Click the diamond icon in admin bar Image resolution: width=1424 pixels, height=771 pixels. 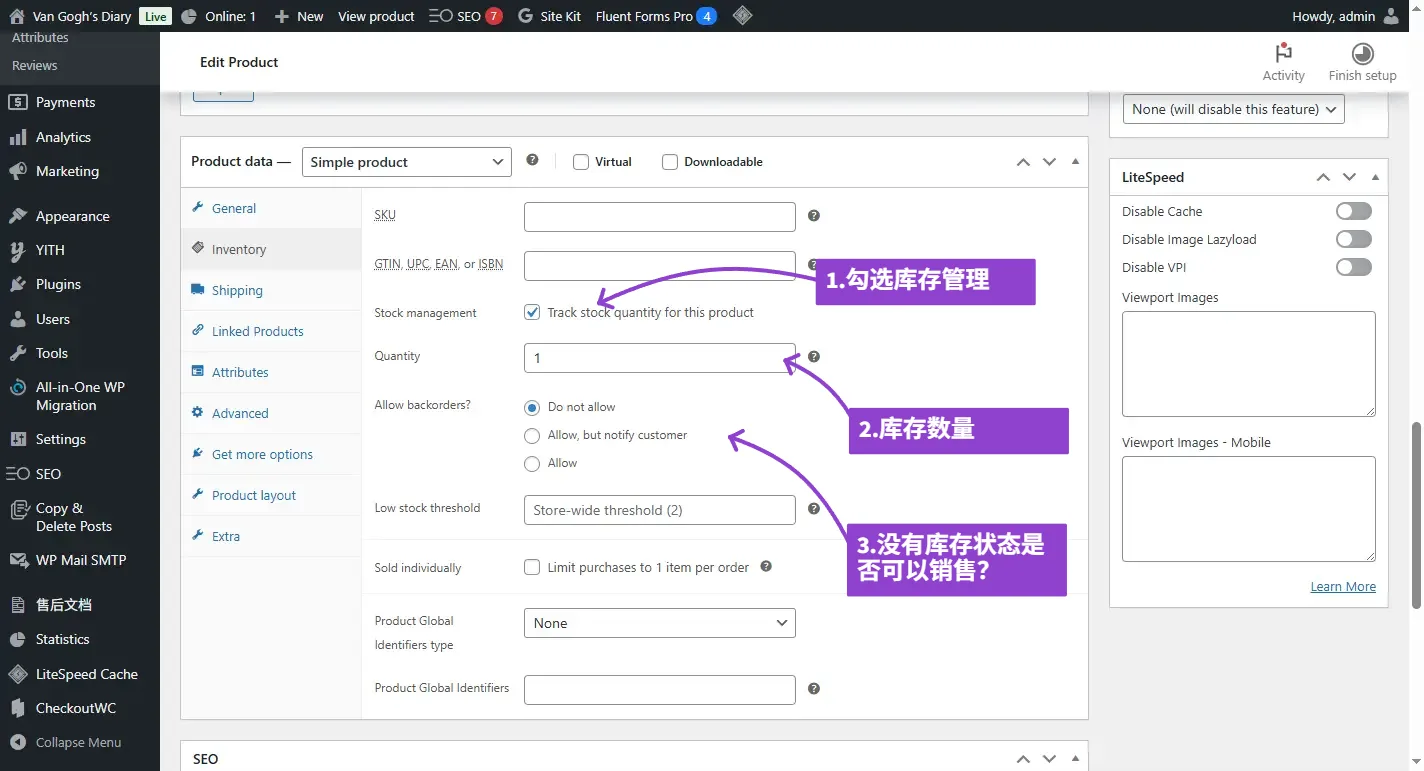(742, 16)
